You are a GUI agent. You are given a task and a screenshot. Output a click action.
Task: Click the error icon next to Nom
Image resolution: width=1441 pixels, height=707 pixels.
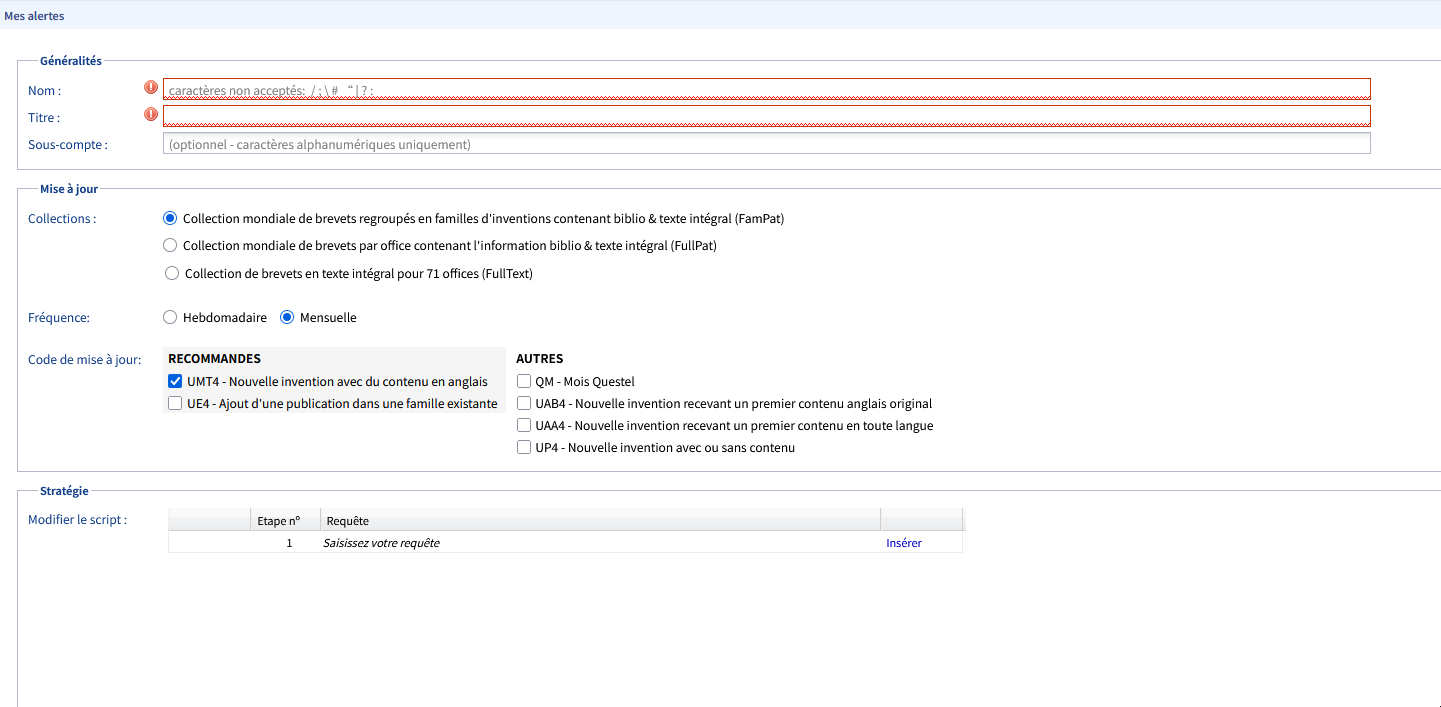151,88
